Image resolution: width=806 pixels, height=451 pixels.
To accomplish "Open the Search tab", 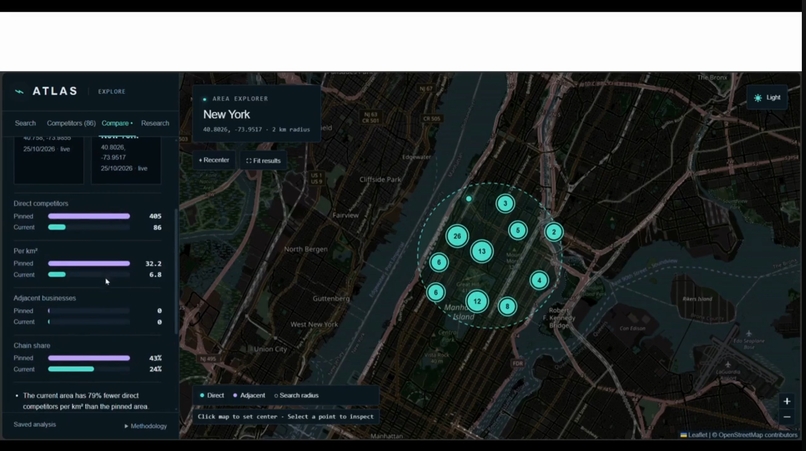I will tap(25, 123).
